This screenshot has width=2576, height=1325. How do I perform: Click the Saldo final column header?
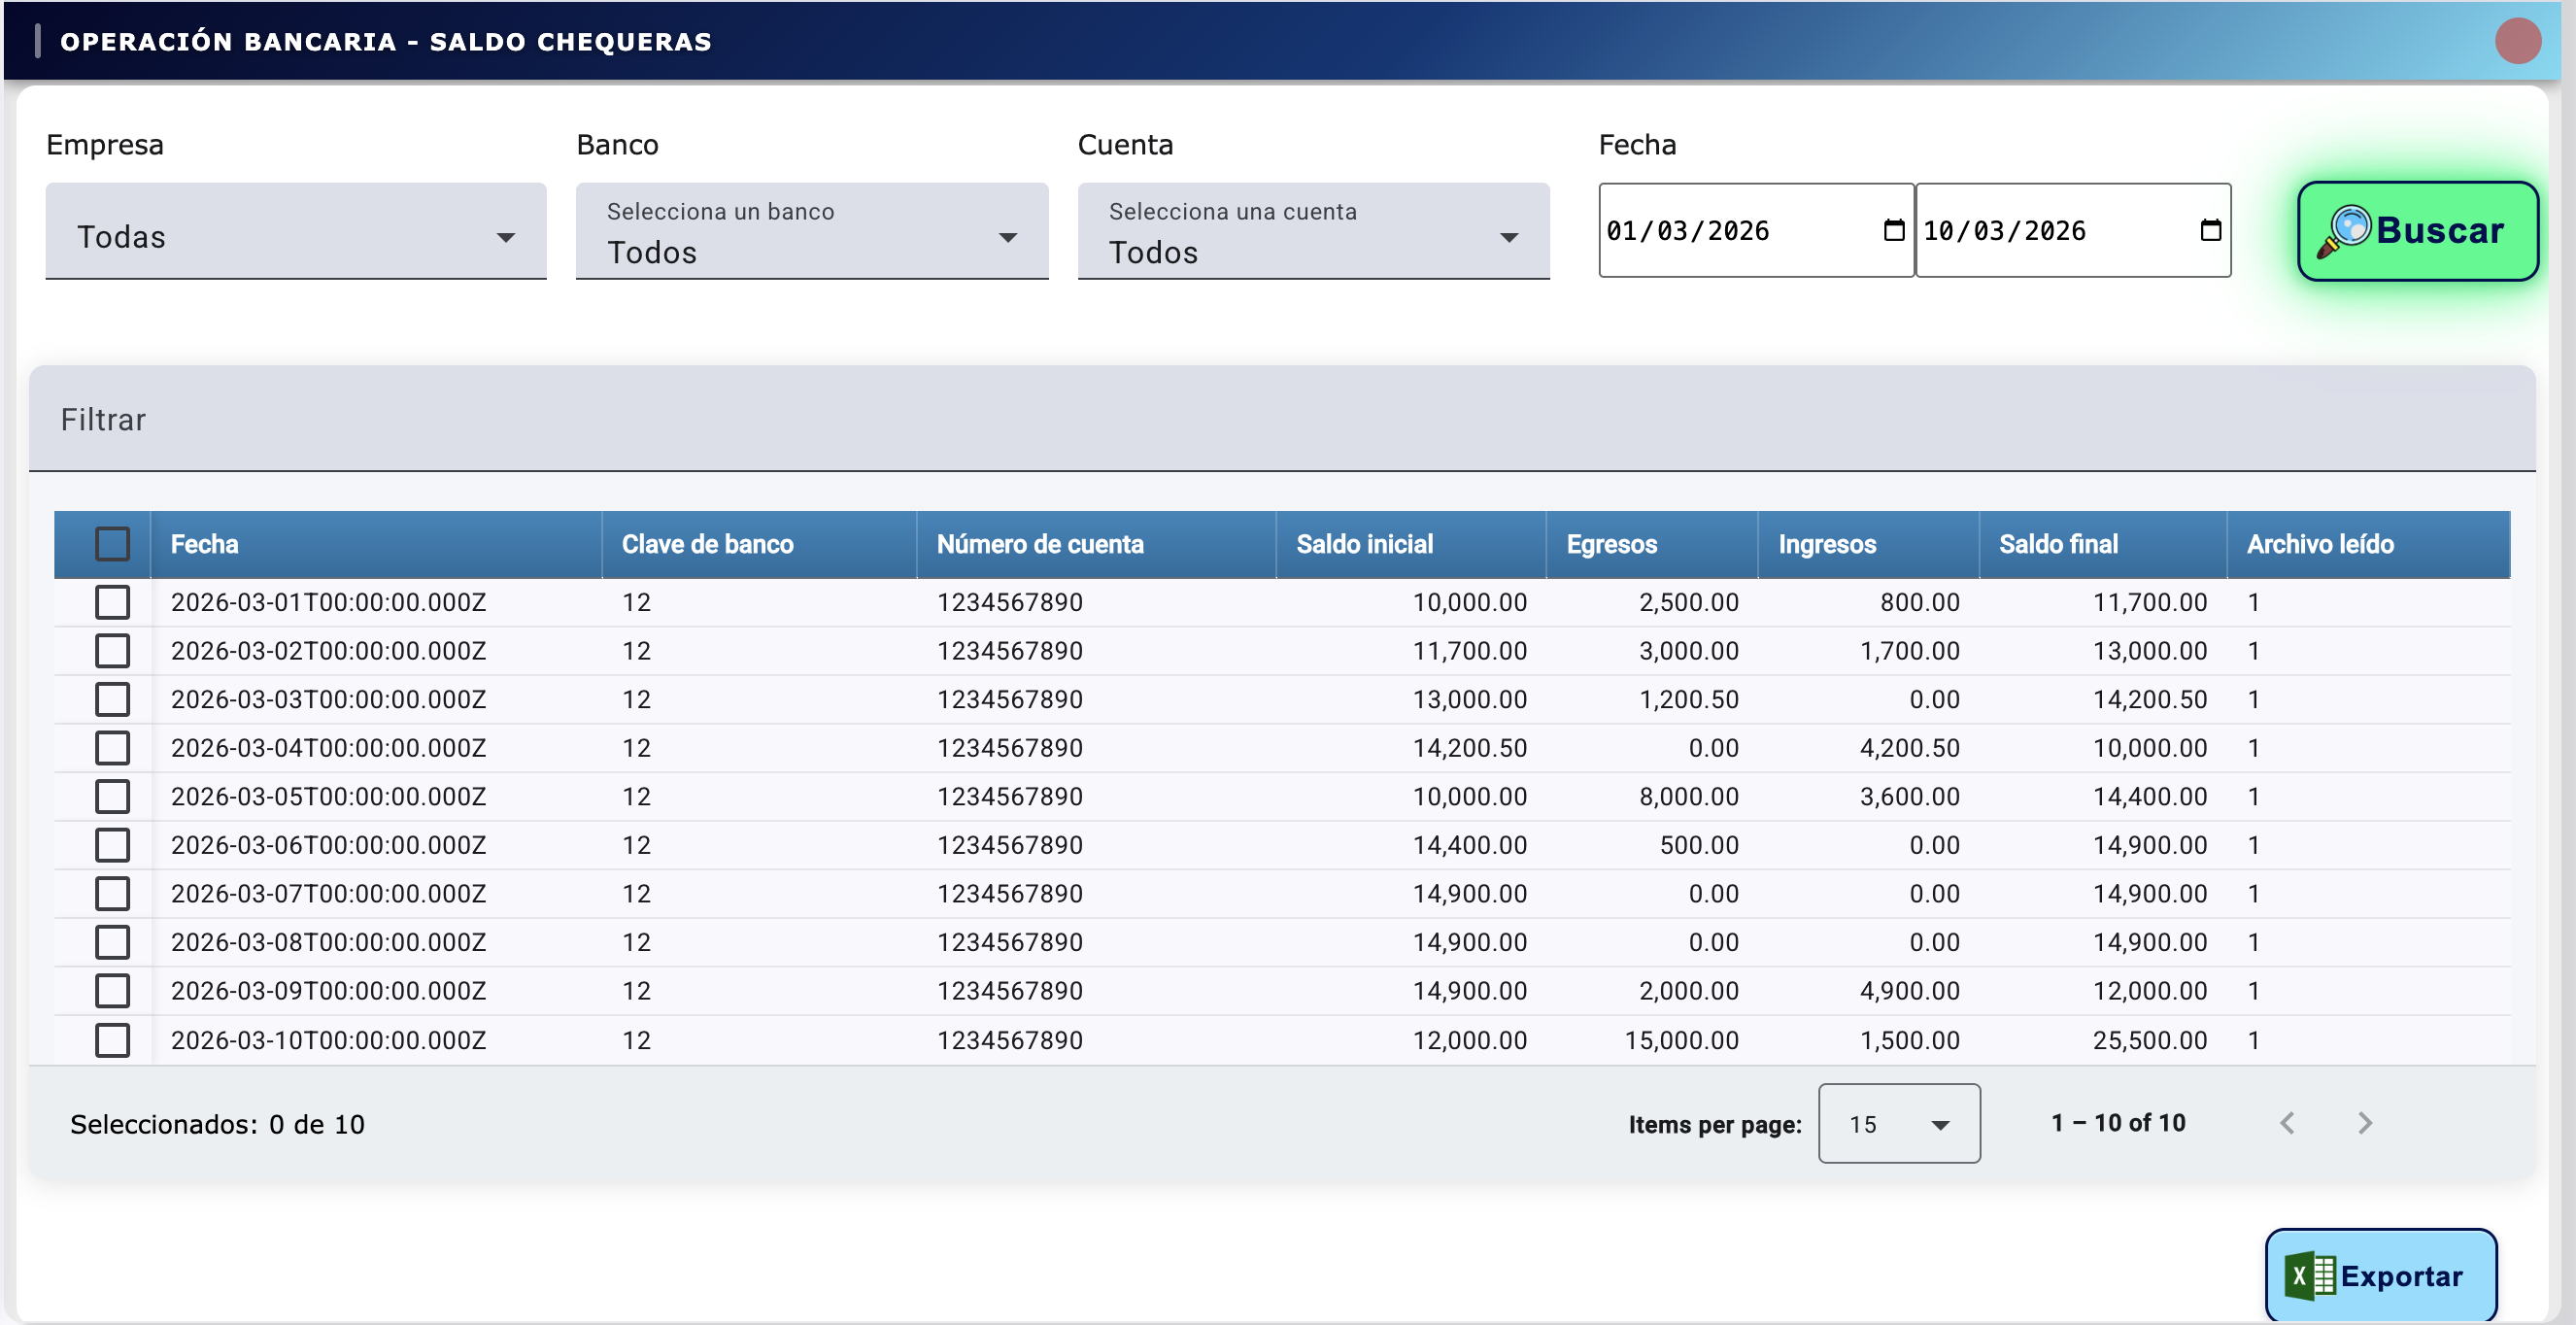pos(2058,544)
